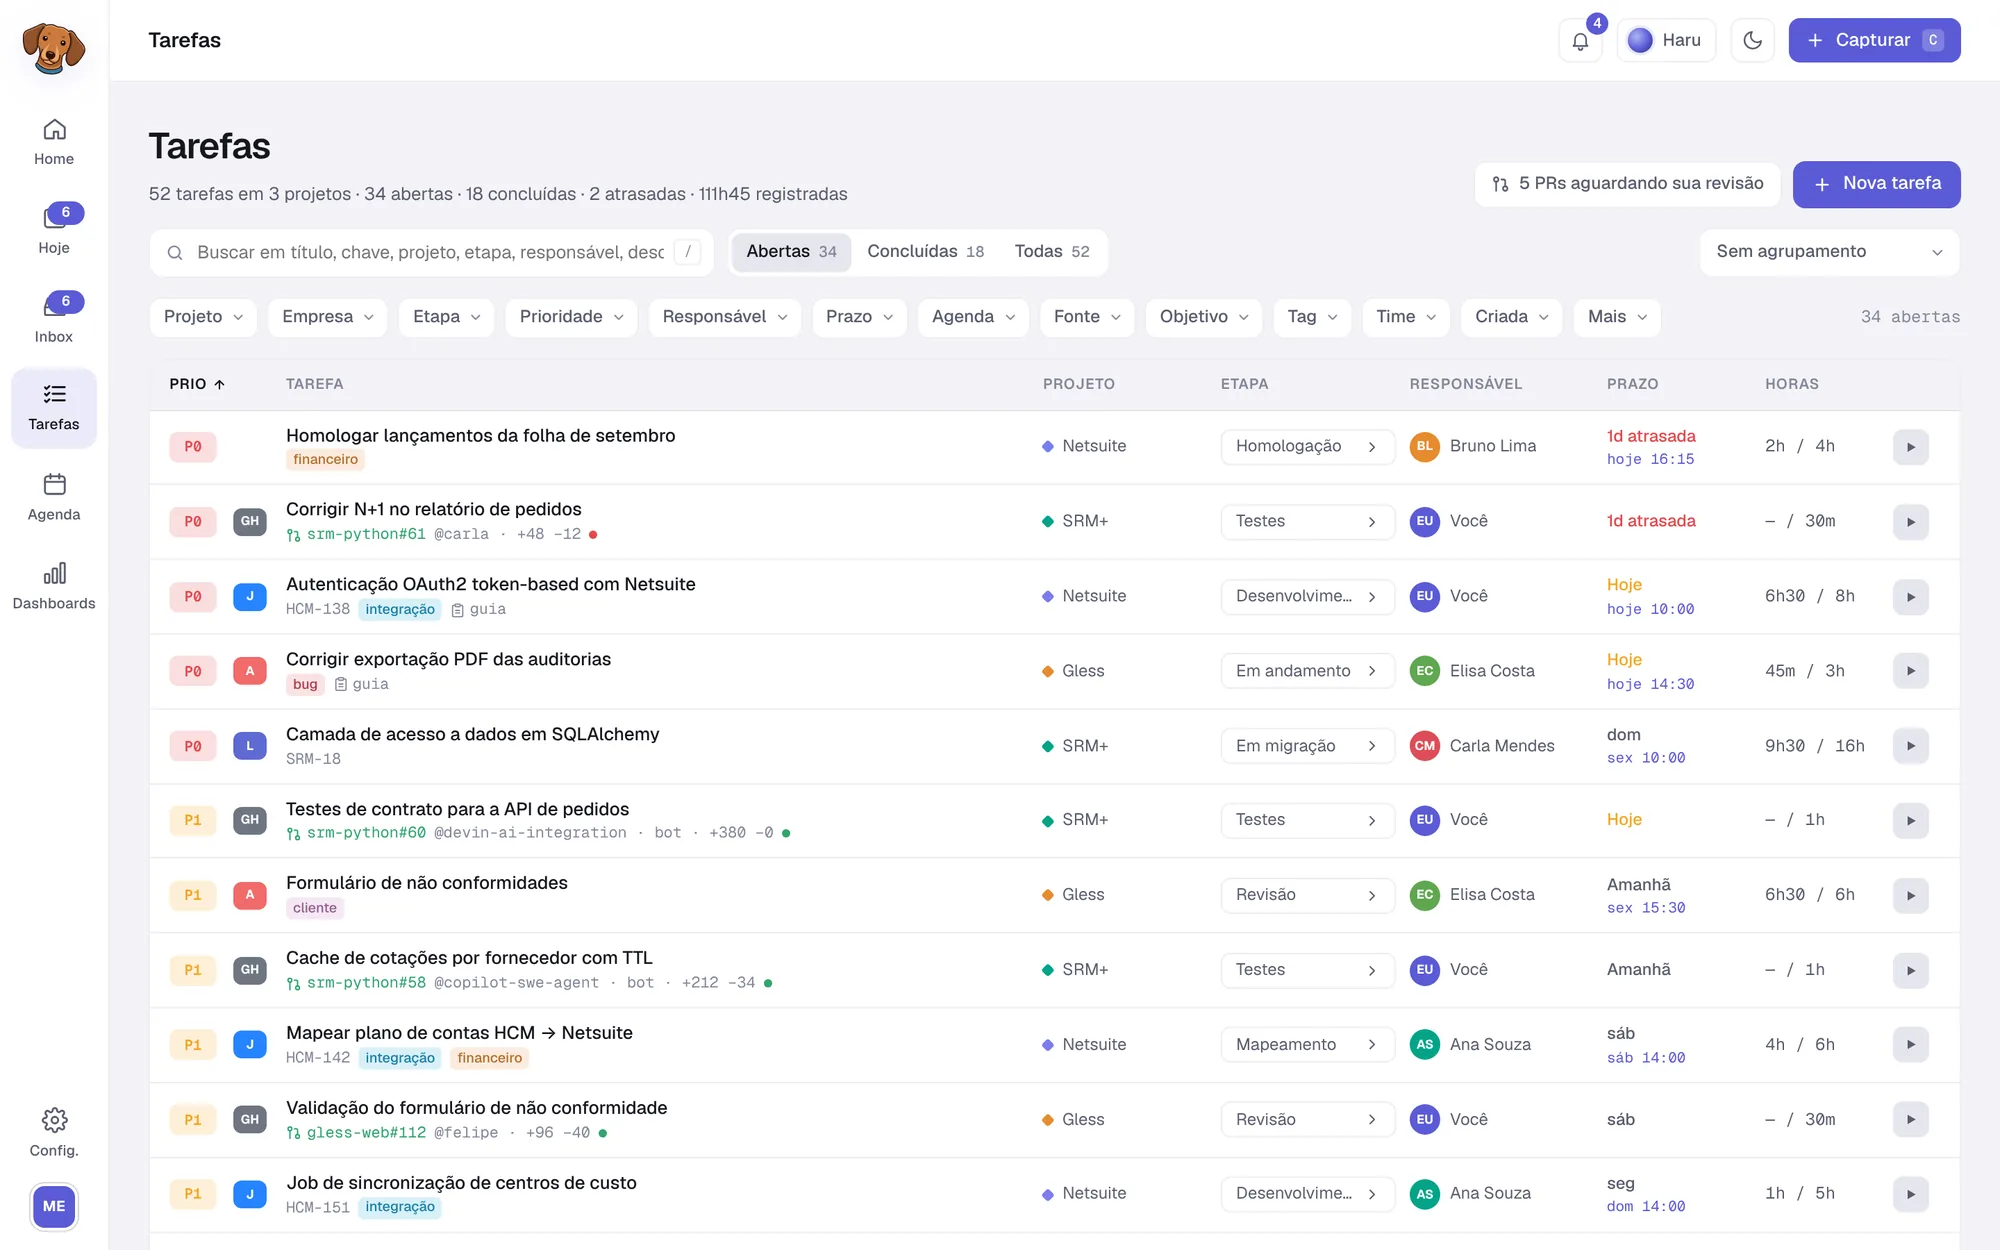Open the Prioridade filter dropdown
2000x1250 pixels.
pos(571,317)
